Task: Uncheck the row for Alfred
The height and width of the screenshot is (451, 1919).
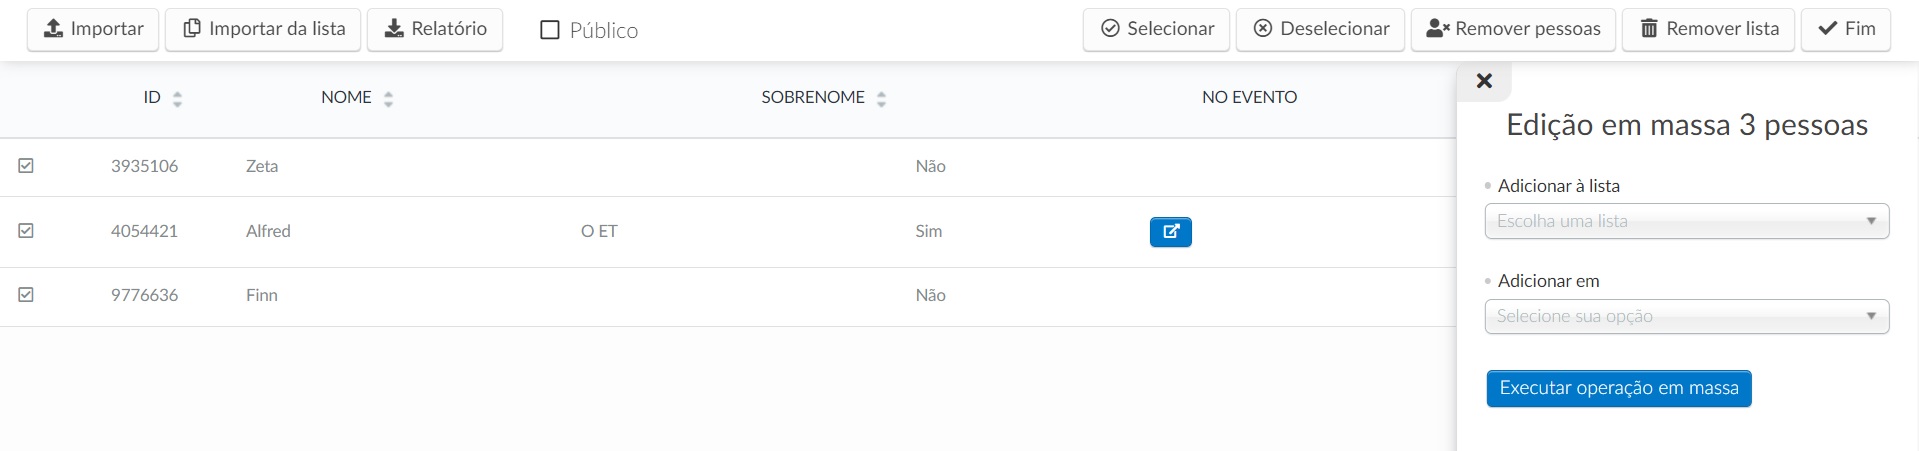Action: (x=26, y=231)
